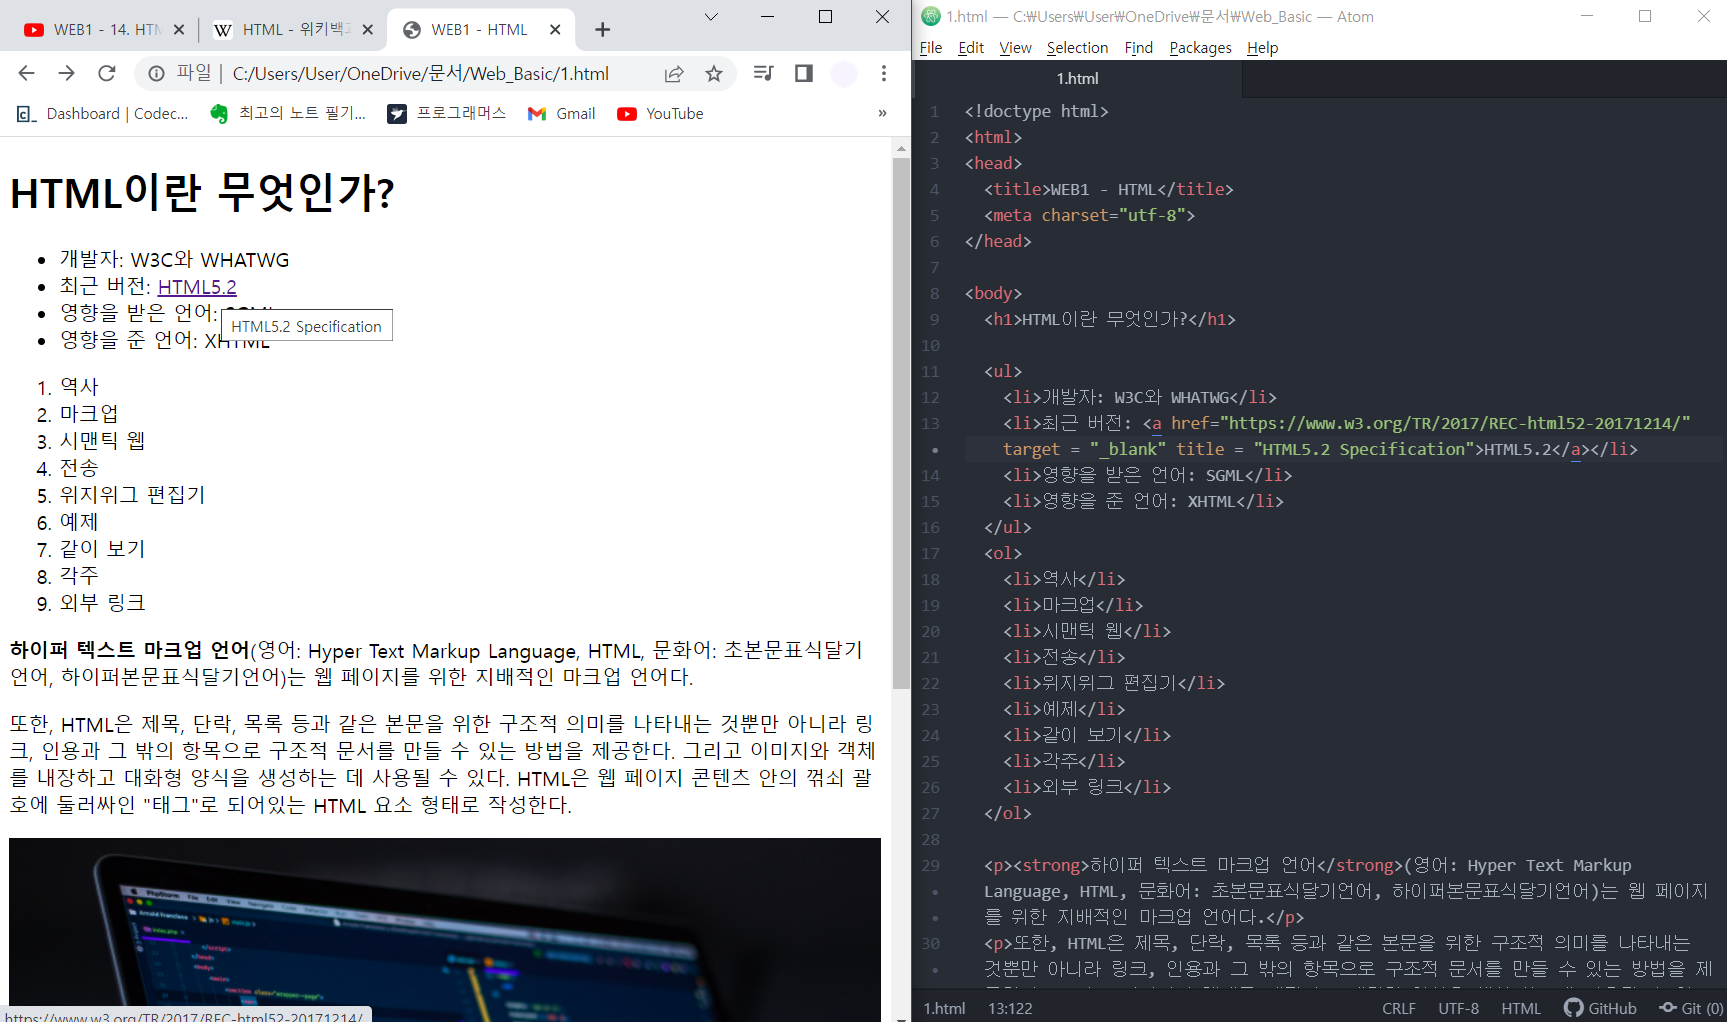
Task: Click cursor position 13:122 in status bar
Action: pos(1010,1008)
